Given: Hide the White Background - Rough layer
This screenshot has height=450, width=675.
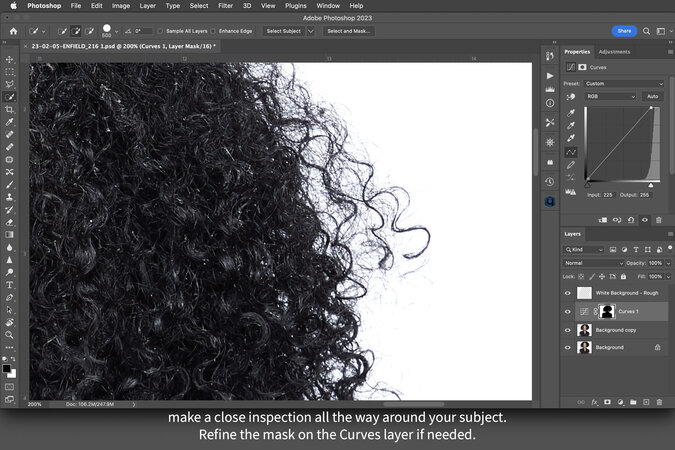Looking at the screenshot, I should [x=568, y=293].
